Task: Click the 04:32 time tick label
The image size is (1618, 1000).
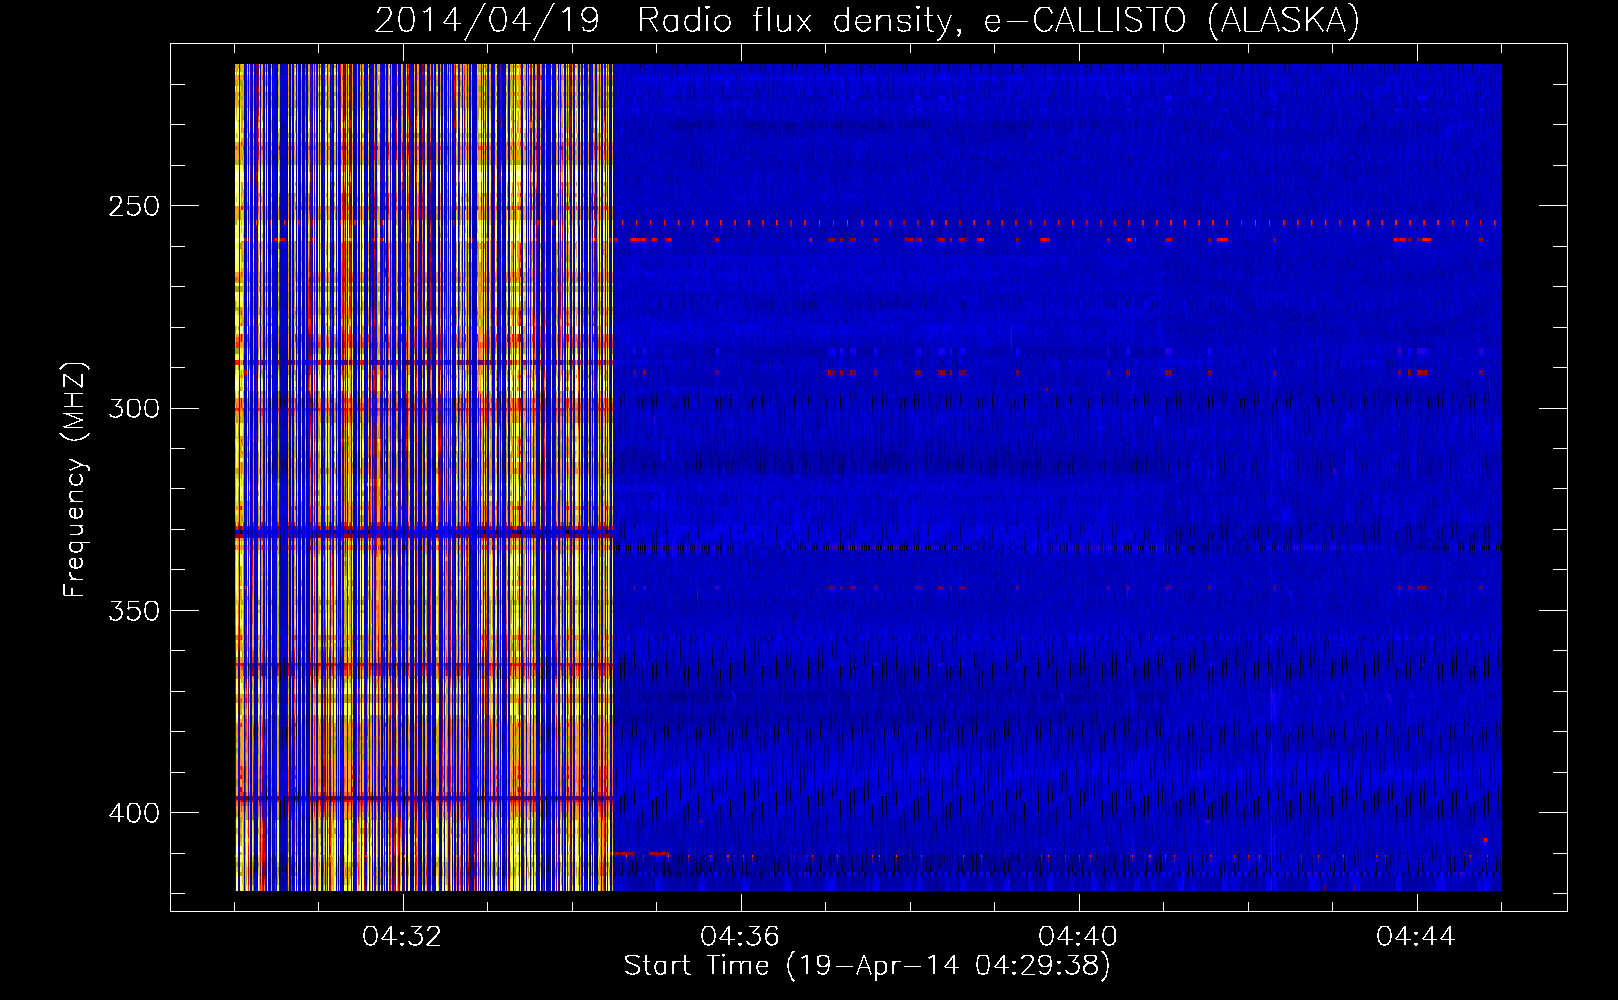Action: click(x=402, y=936)
